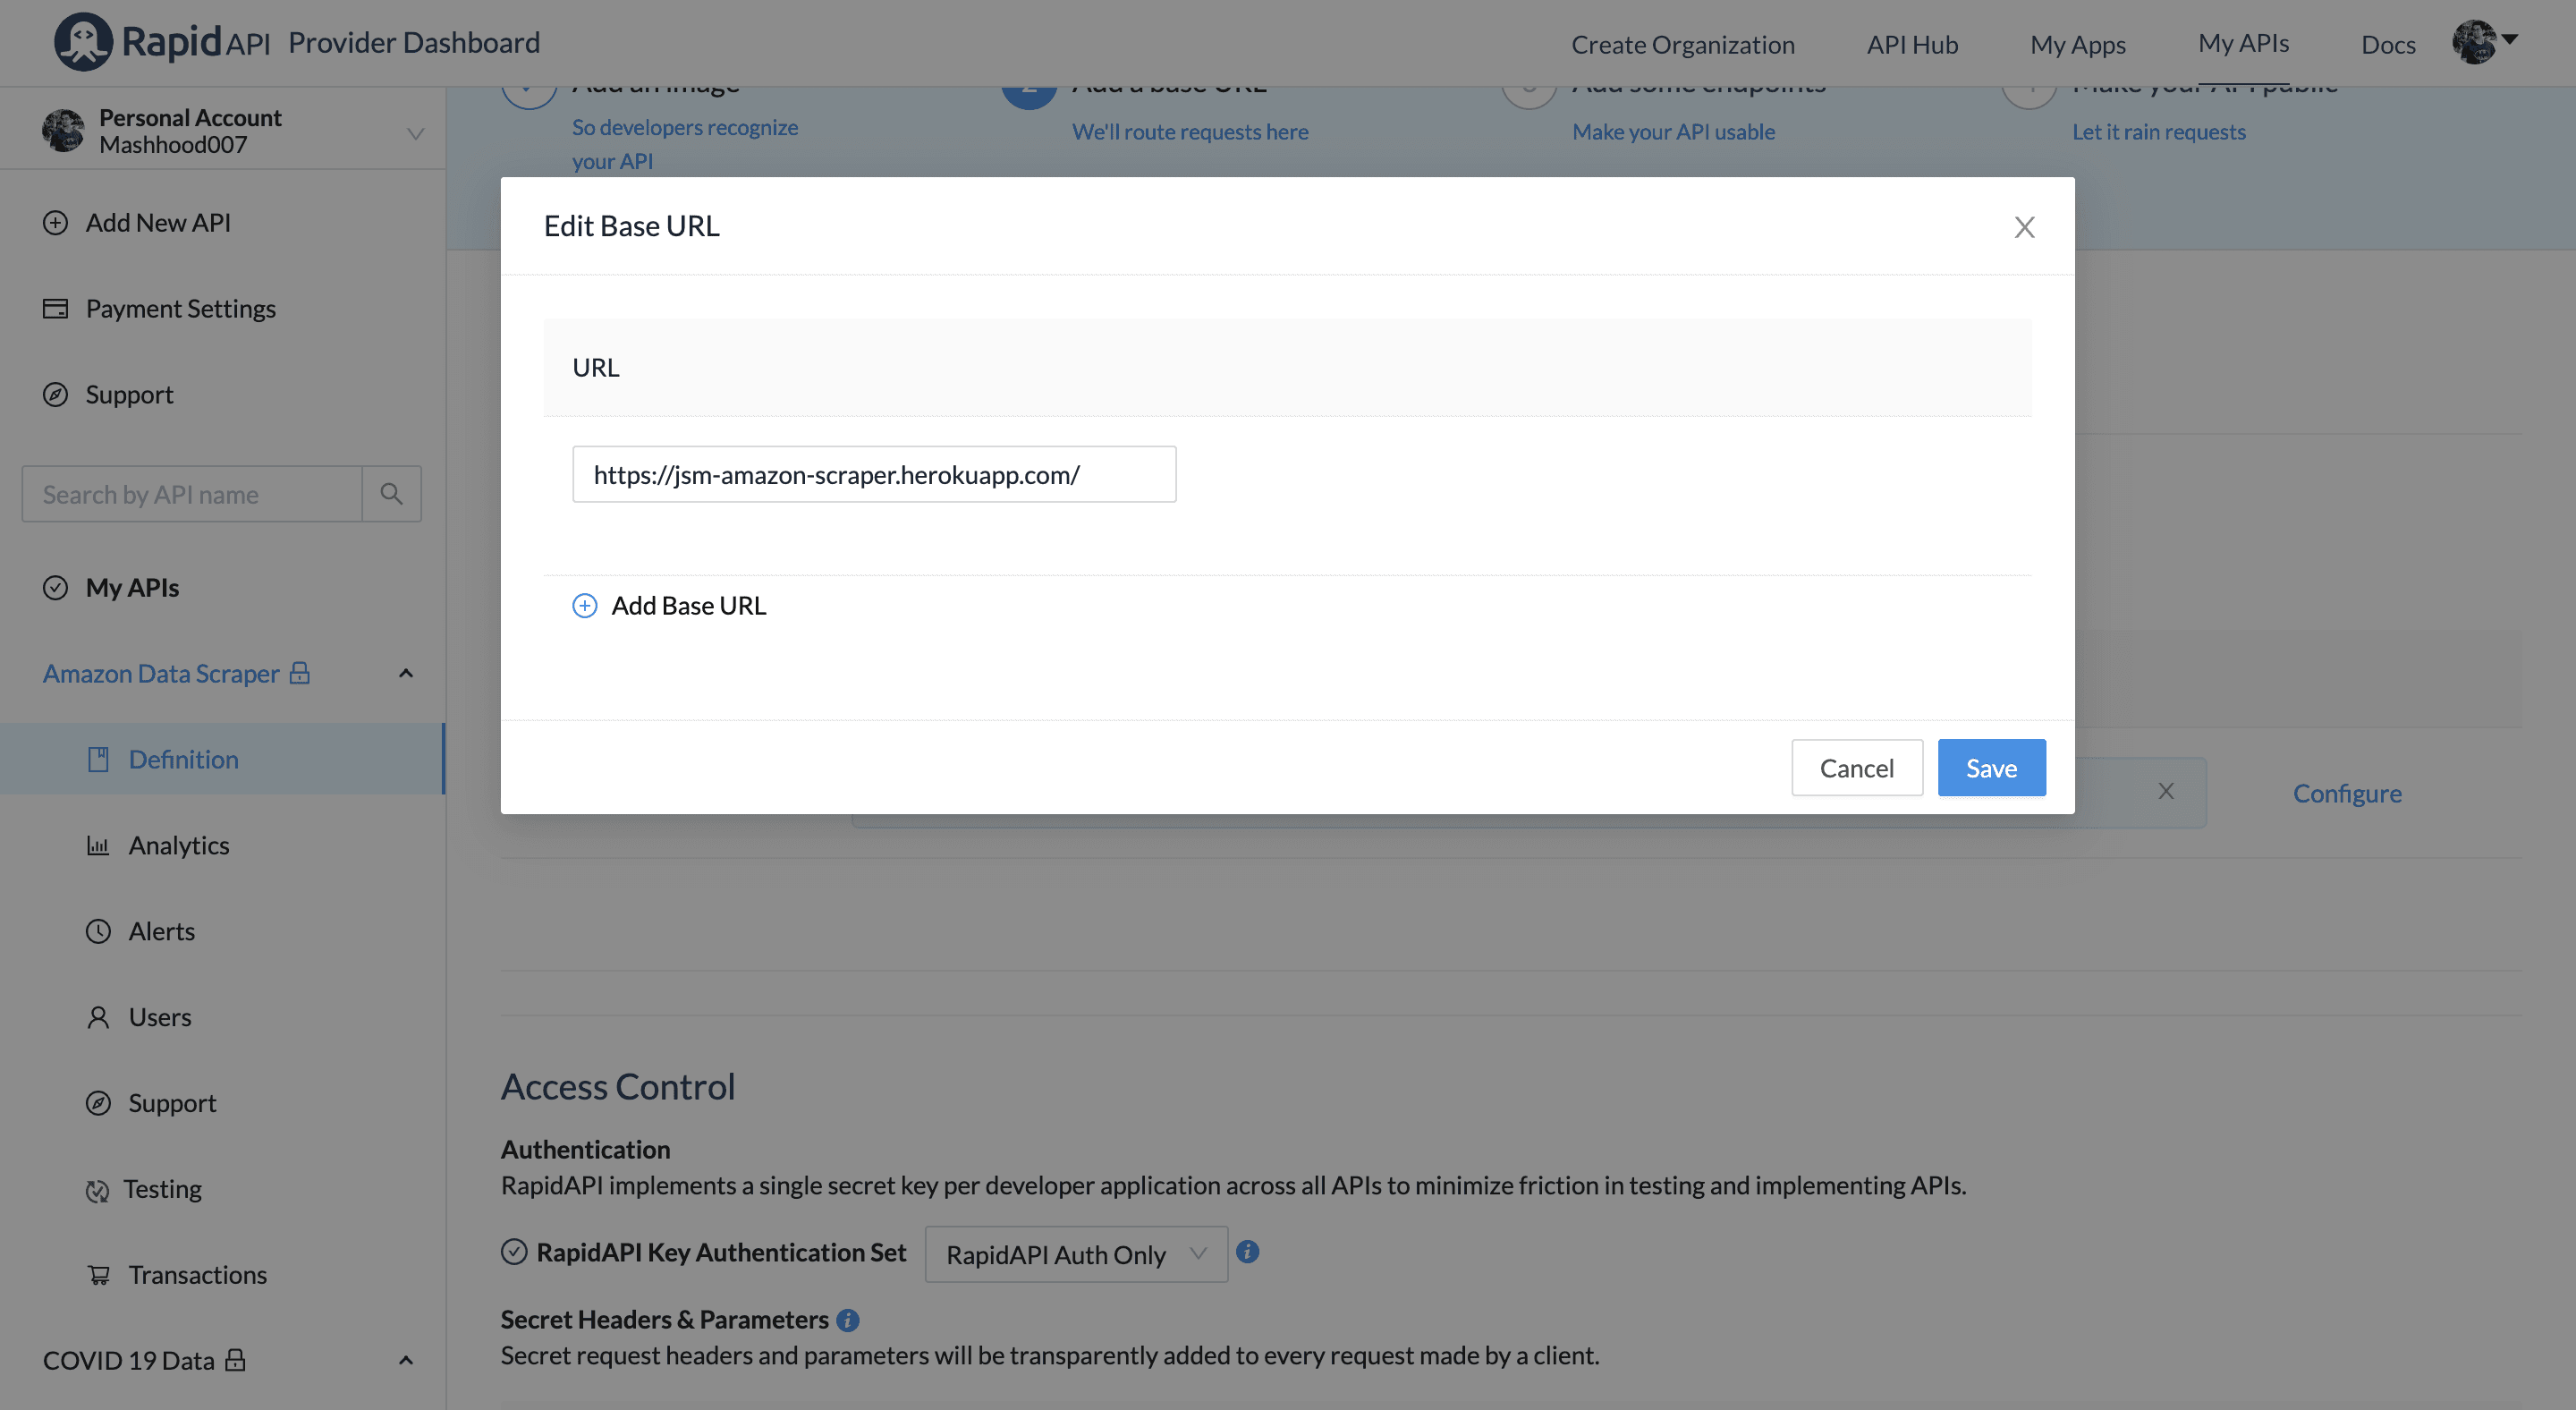Click the info icon beside RapidAPI Auth Only

[1247, 1251]
